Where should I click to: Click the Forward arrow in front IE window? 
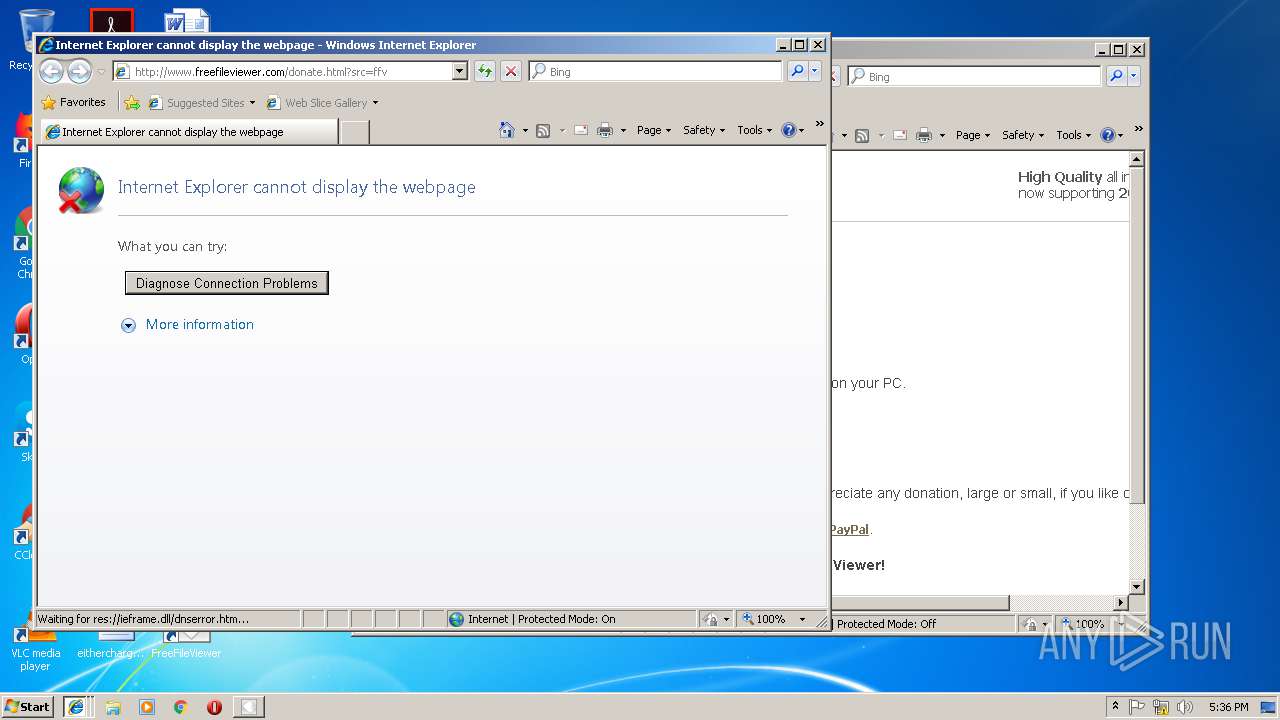pos(79,71)
